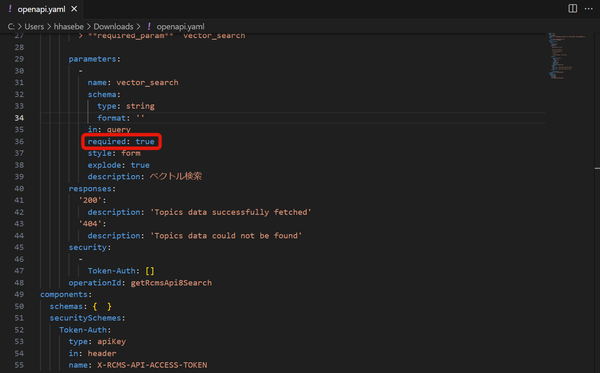
Task: Click operationId getRcmsApi8Search value
Action: click(x=171, y=283)
